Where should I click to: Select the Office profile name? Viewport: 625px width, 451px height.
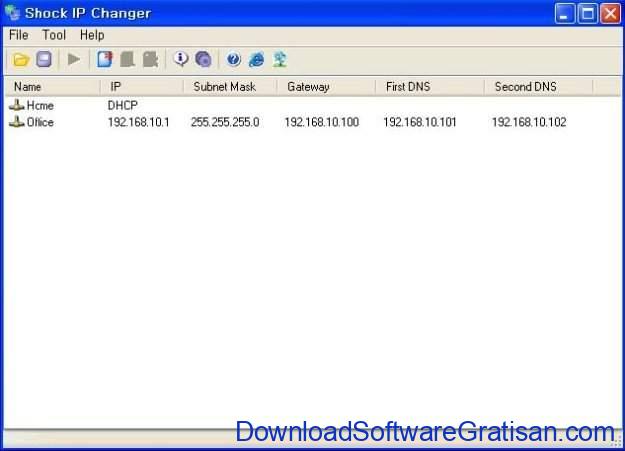point(40,122)
